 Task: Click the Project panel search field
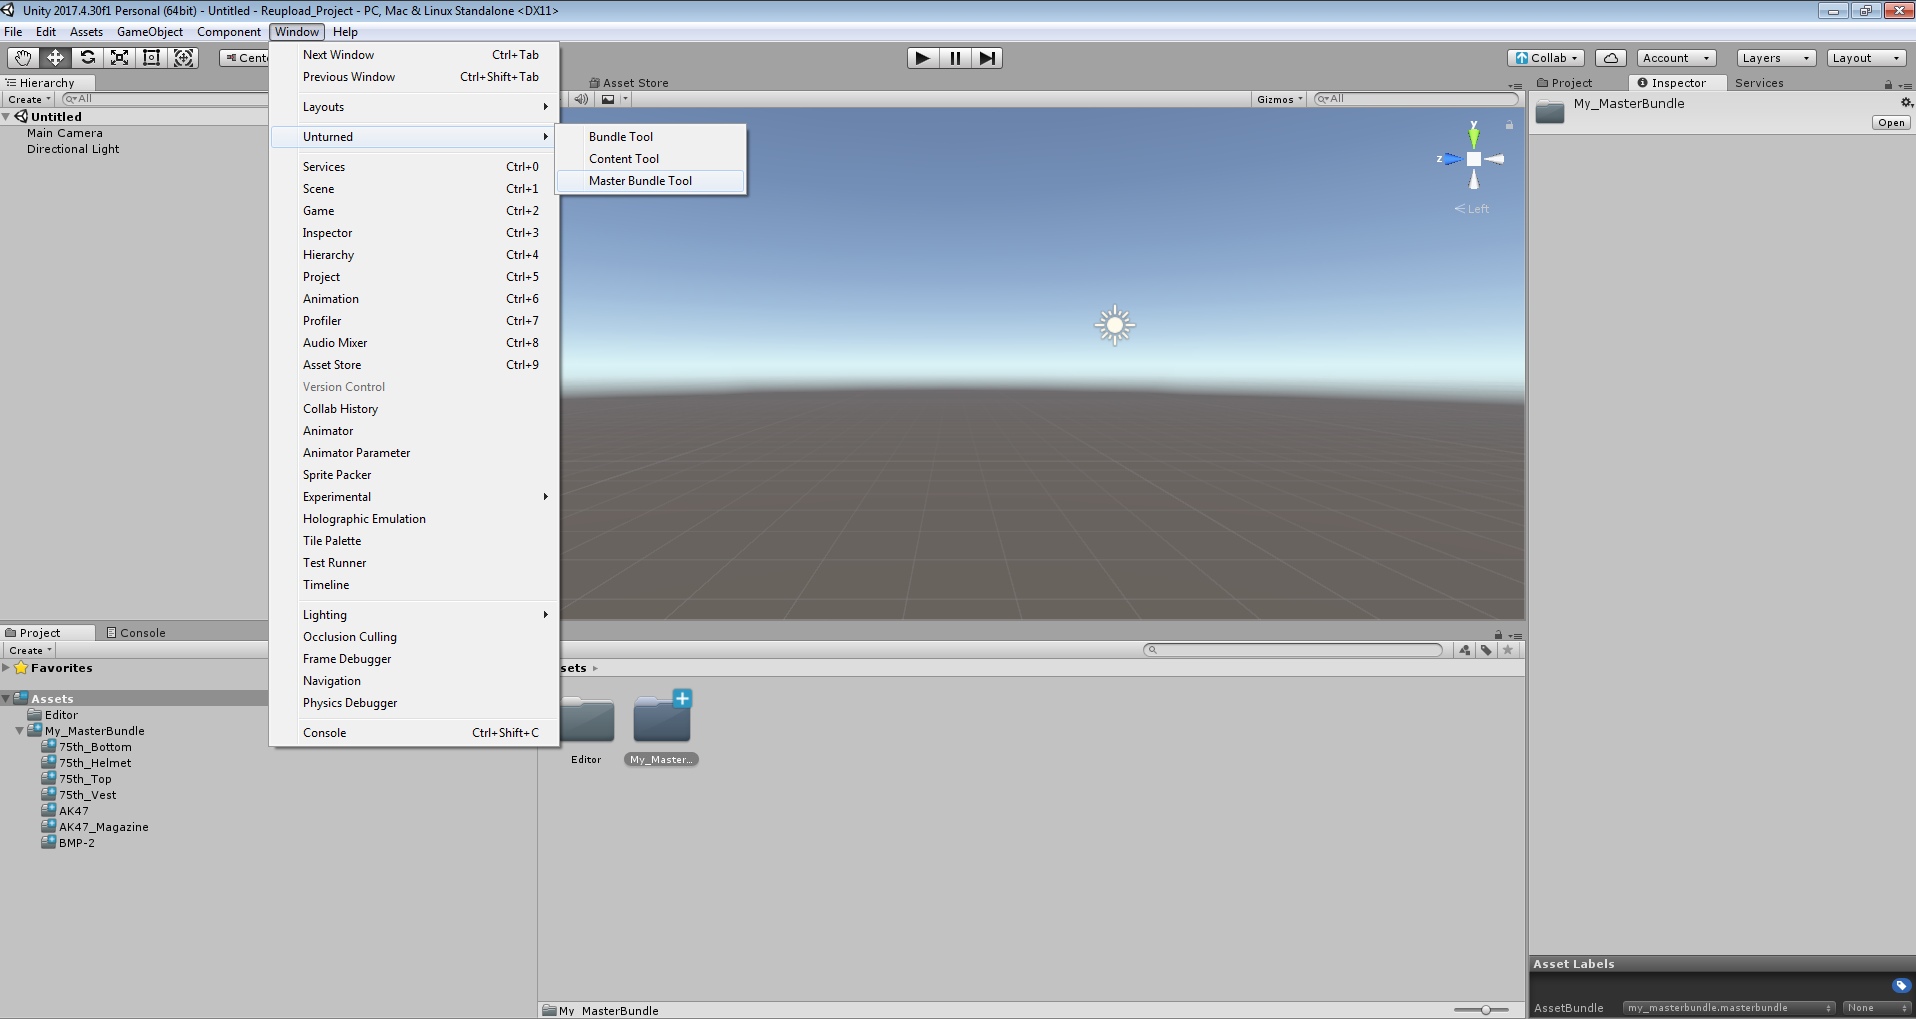pyautogui.click(x=1293, y=650)
